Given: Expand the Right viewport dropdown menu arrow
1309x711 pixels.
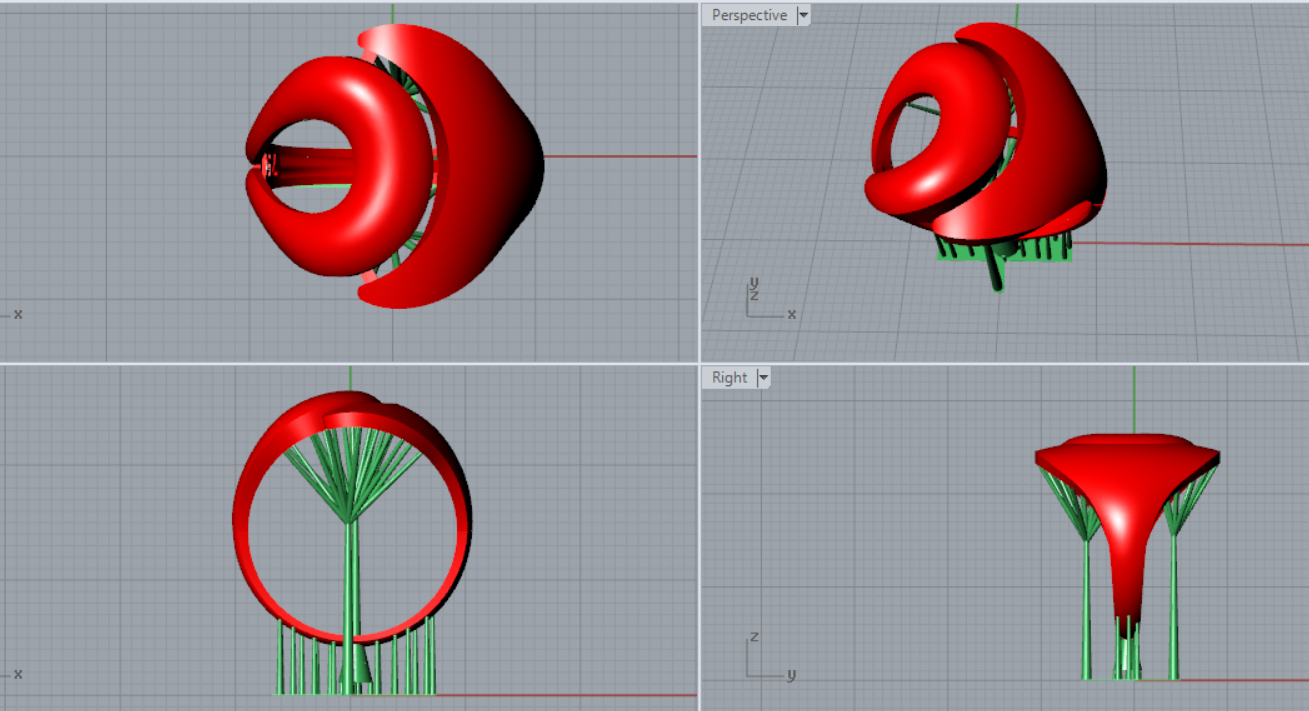Looking at the screenshot, I should click(x=764, y=377).
